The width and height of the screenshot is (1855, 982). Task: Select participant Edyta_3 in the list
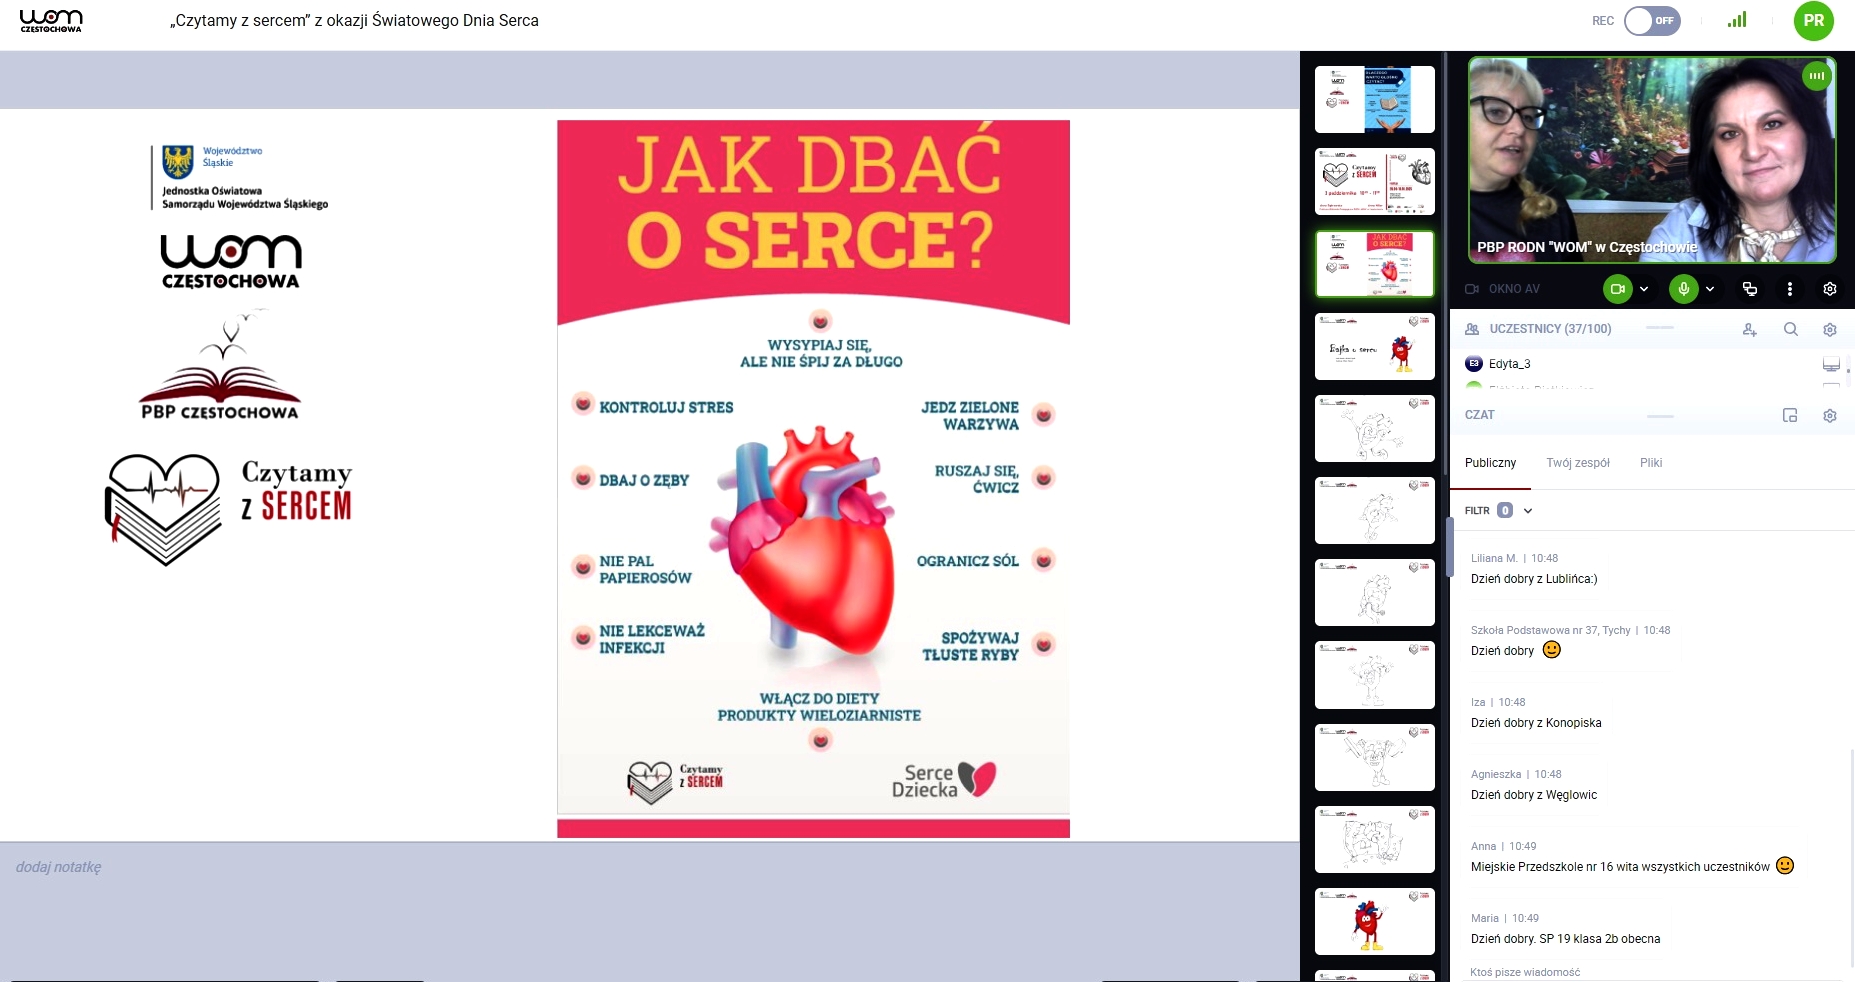click(x=1509, y=364)
